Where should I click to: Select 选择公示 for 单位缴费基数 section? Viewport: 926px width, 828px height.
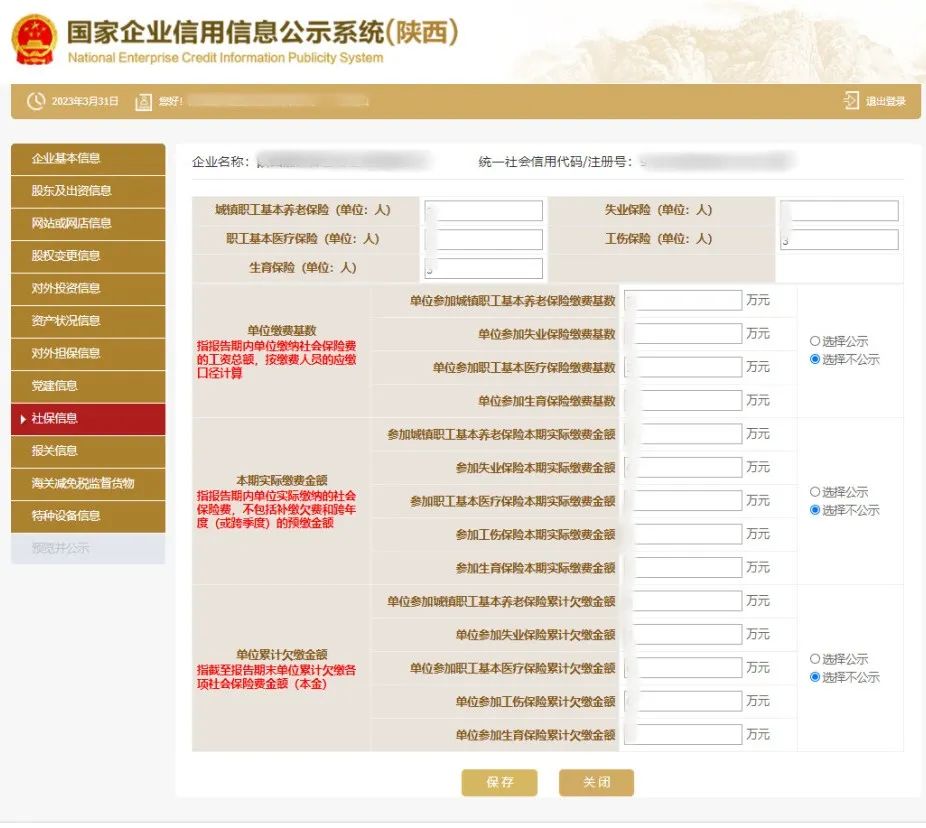point(815,341)
